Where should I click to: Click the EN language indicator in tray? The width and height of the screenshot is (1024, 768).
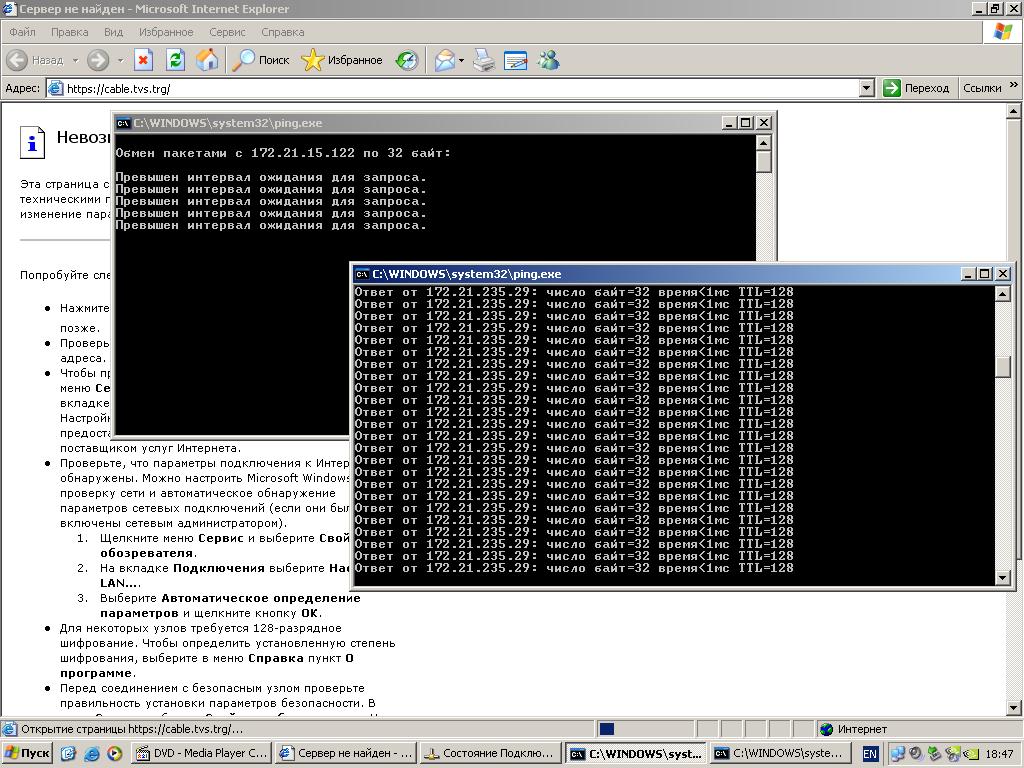(x=870, y=753)
